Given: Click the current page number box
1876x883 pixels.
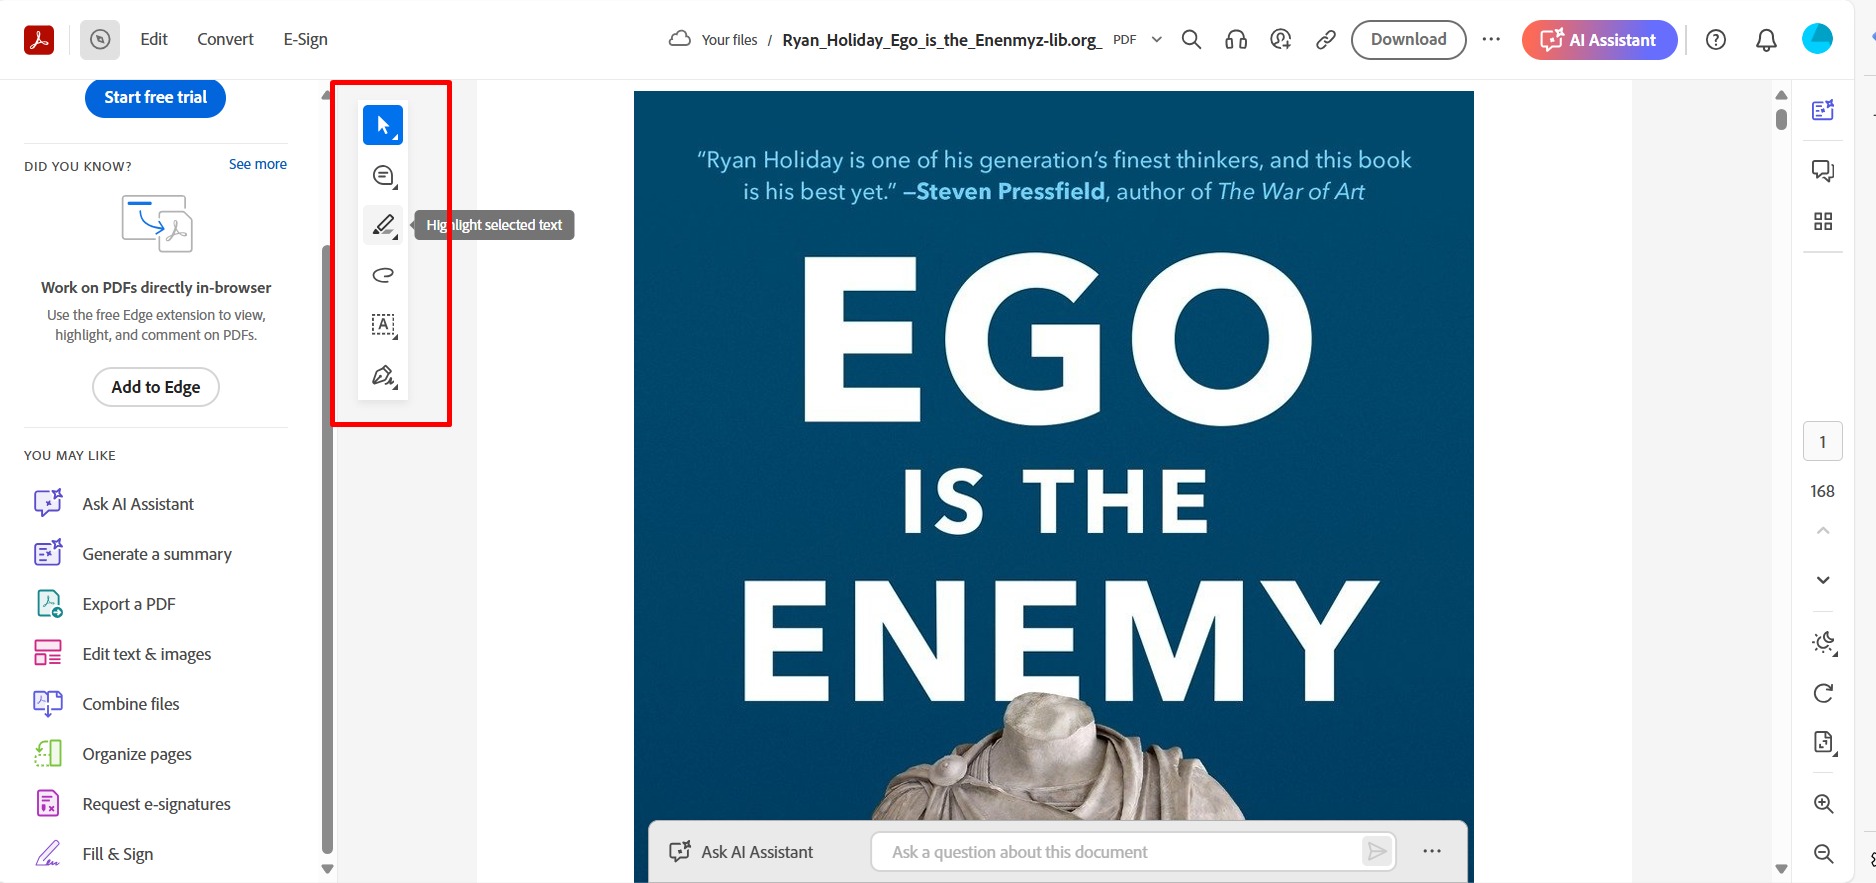Looking at the screenshot, I should [x=1822, y=441].
